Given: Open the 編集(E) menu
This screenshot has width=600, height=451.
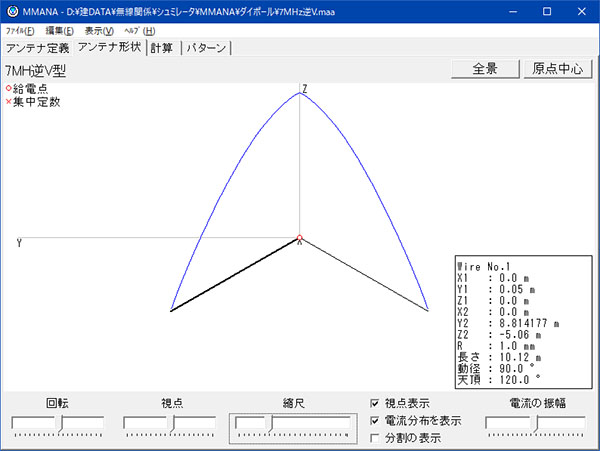Looking at the screenshot, I should (59, 31).
